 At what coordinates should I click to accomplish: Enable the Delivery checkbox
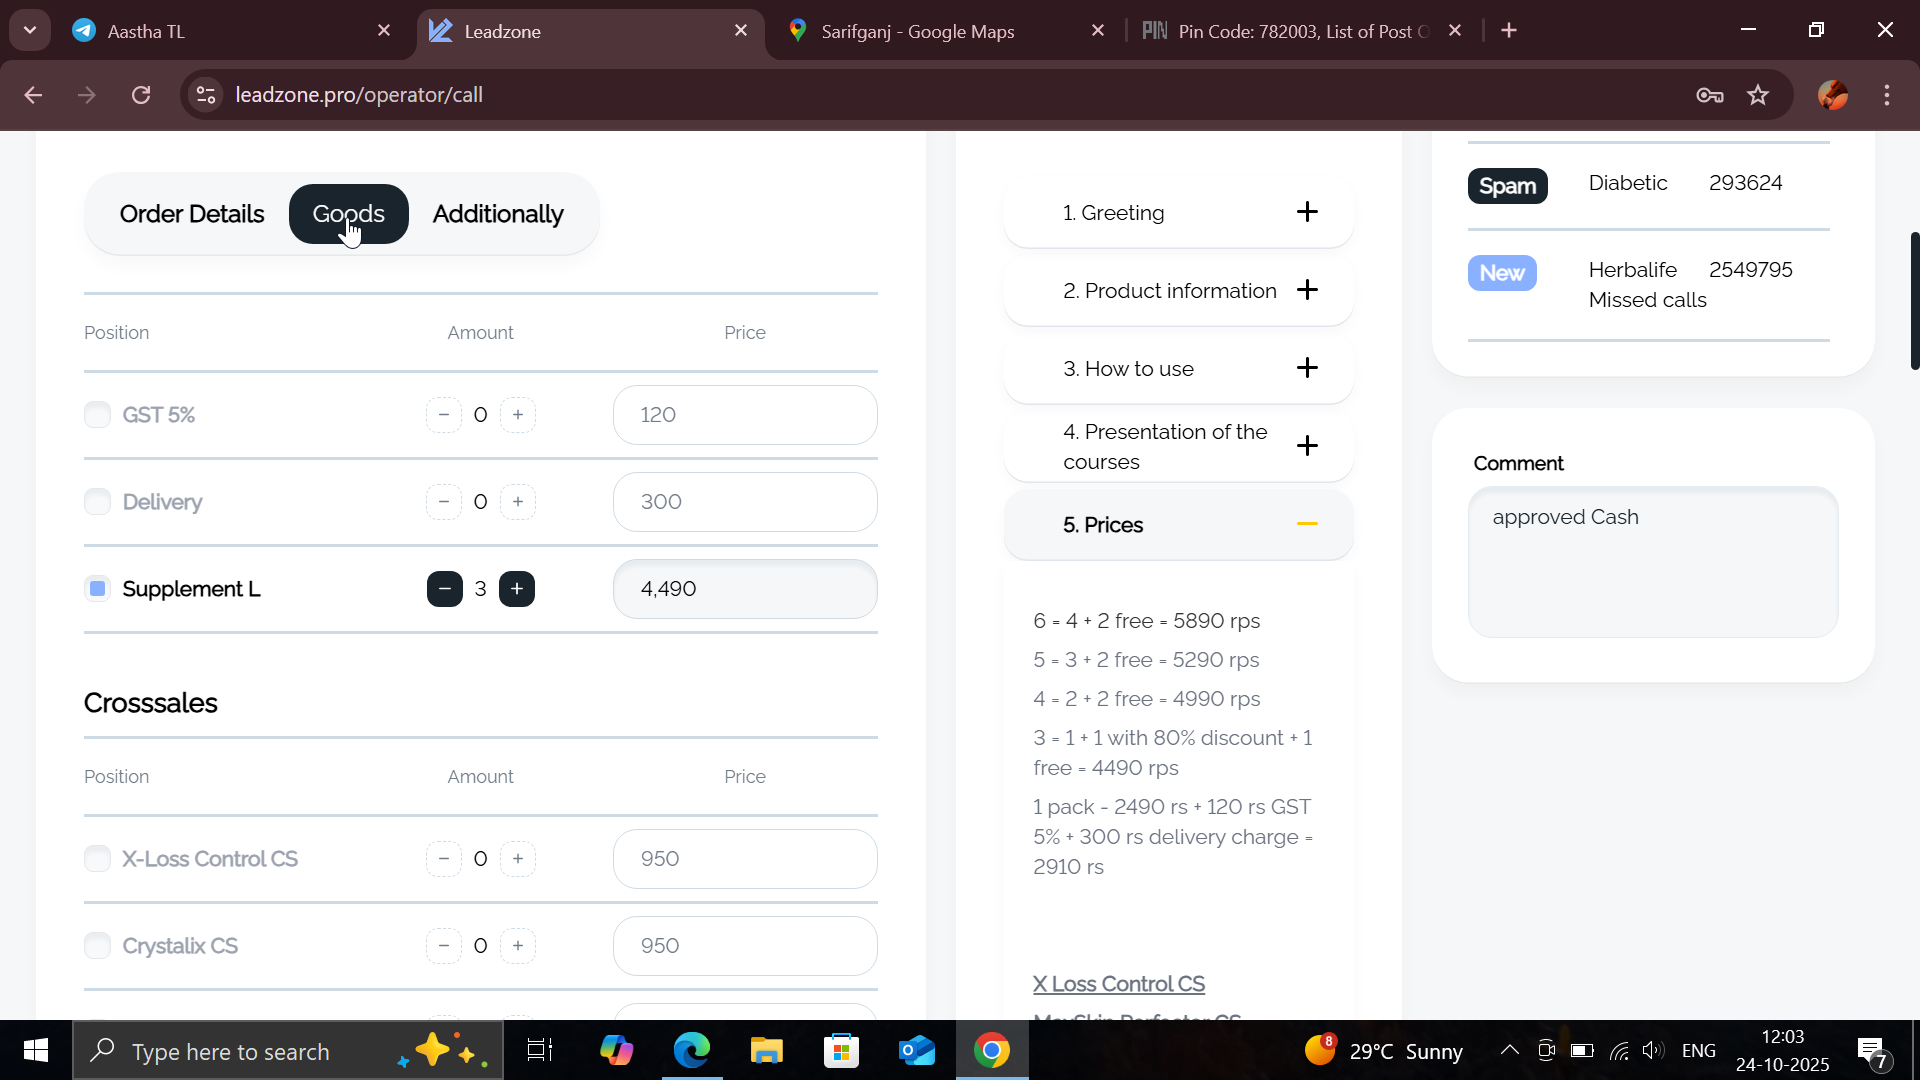click(x=97, y=502)
